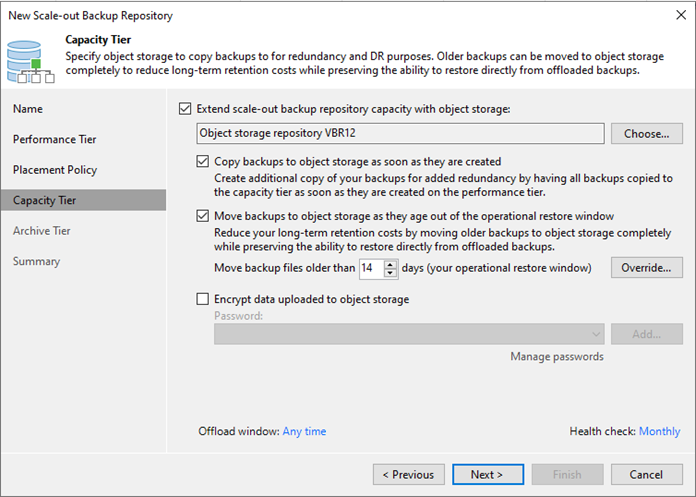
Task: Toggle Copy backups to object storage checkbox
Action: click(x=202, y=161)
